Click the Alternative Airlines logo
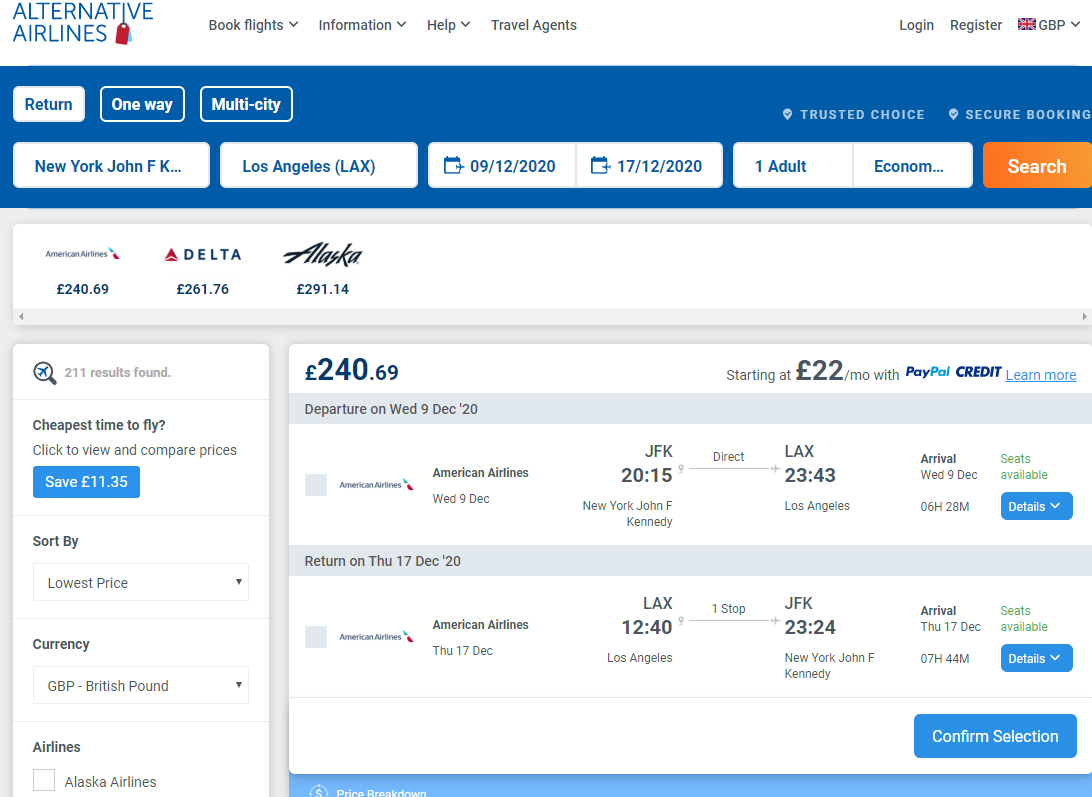The image size is (1092, 797). (x=83, y=23)
